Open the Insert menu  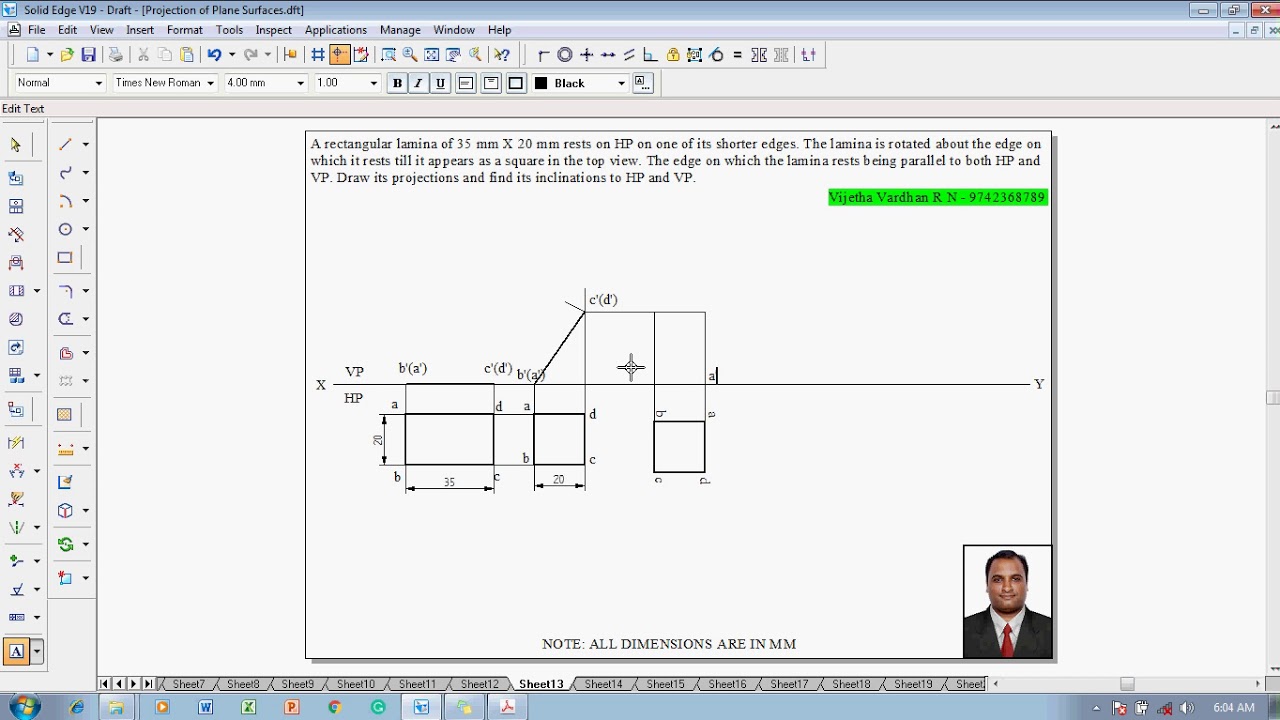(140, 30)
